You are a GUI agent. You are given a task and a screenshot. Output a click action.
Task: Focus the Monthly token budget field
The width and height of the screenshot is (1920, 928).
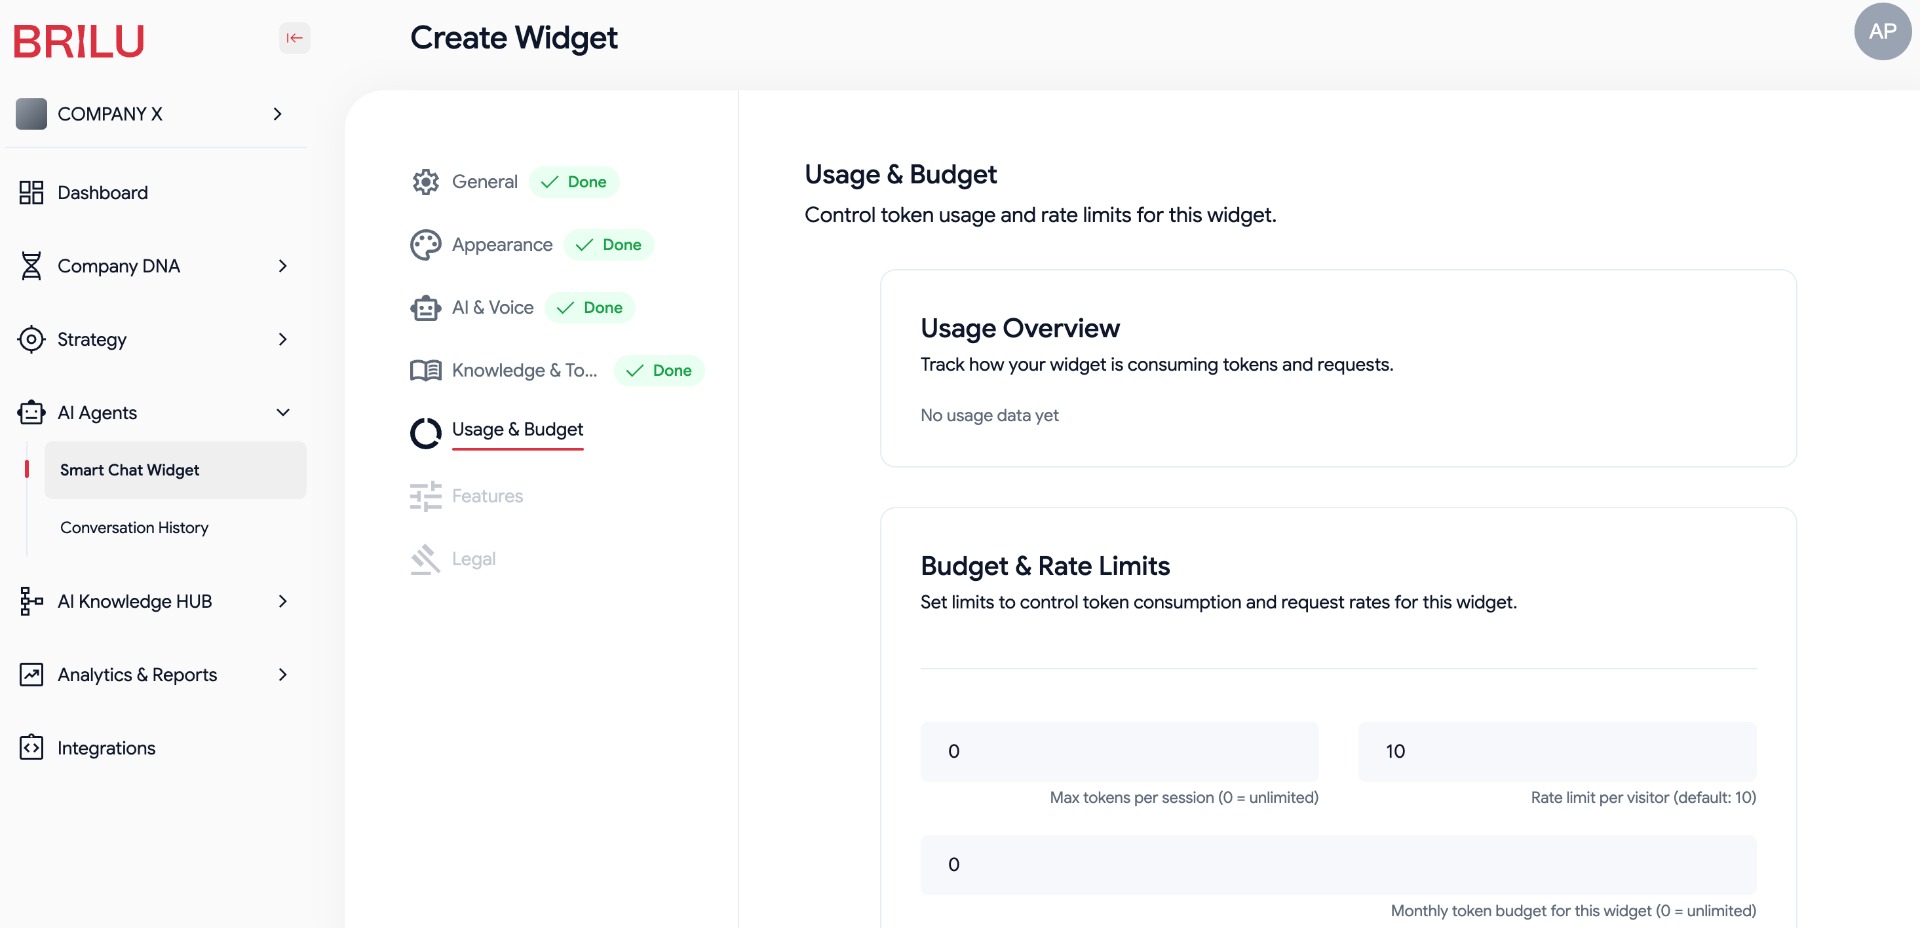click(1338, 865)
